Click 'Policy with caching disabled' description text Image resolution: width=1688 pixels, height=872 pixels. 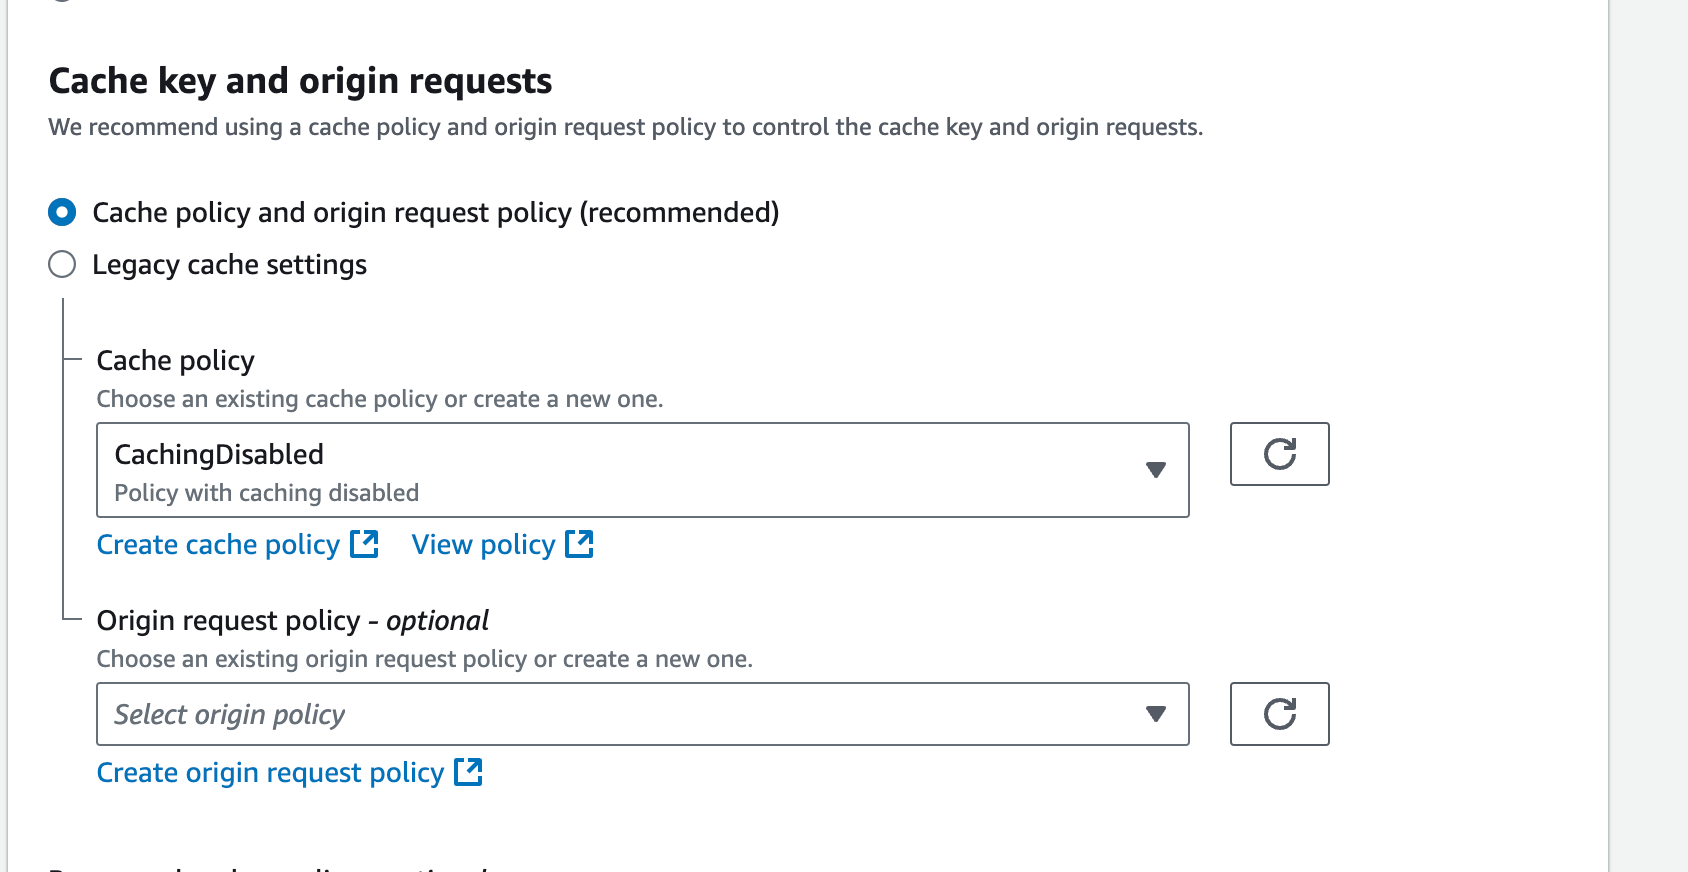(x=266, y=493)
